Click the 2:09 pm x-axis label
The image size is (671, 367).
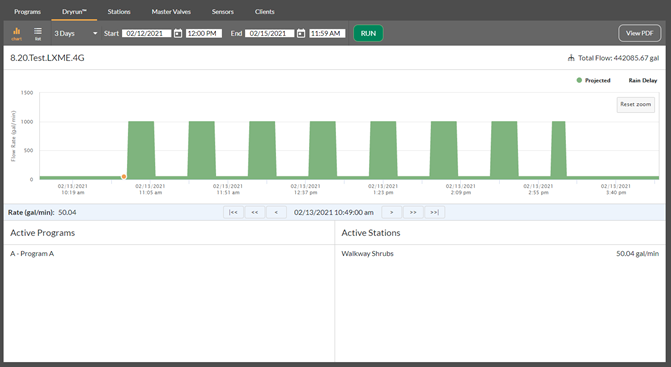point(460,189)
